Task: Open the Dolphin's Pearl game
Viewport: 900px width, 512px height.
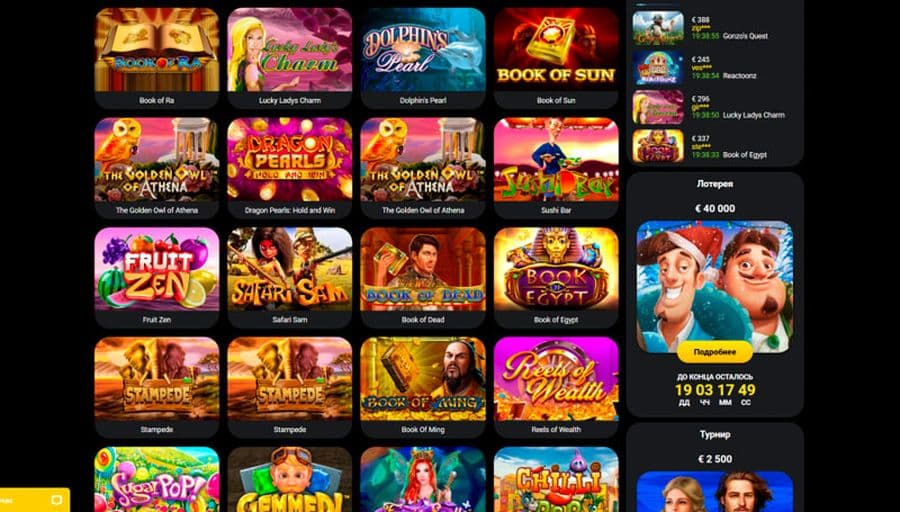Action: coord(423,58)
